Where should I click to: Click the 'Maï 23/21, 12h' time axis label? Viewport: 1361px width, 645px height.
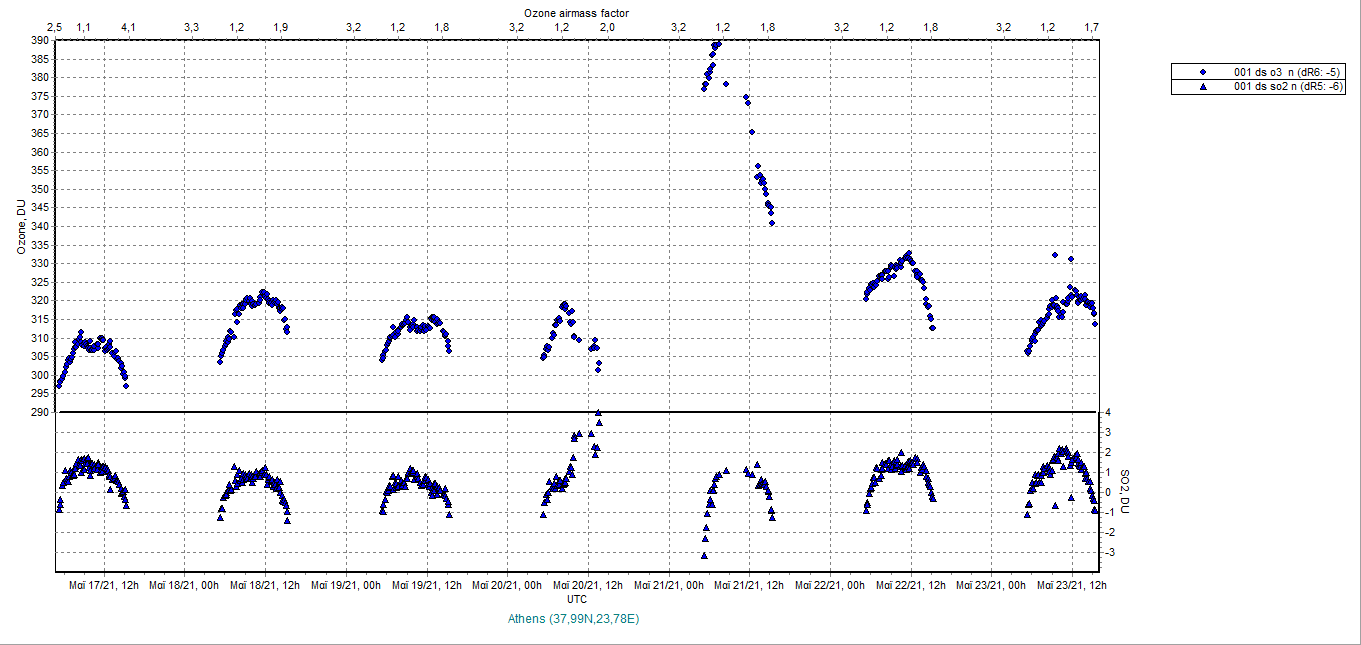pos(1071,585)
